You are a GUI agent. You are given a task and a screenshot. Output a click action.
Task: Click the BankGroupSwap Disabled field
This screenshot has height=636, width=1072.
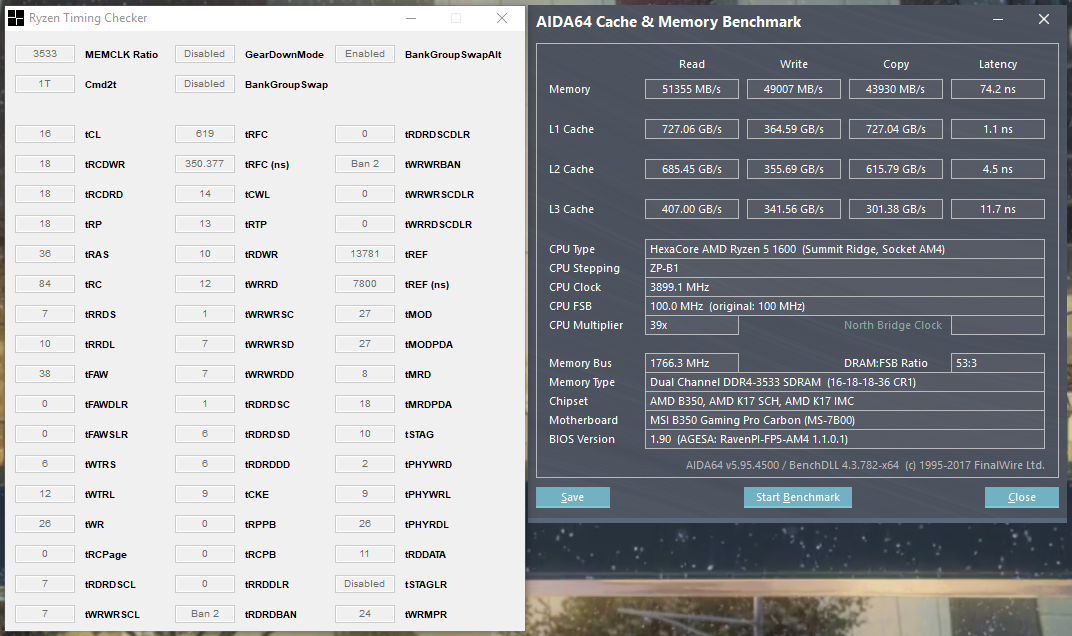point(205,84)
